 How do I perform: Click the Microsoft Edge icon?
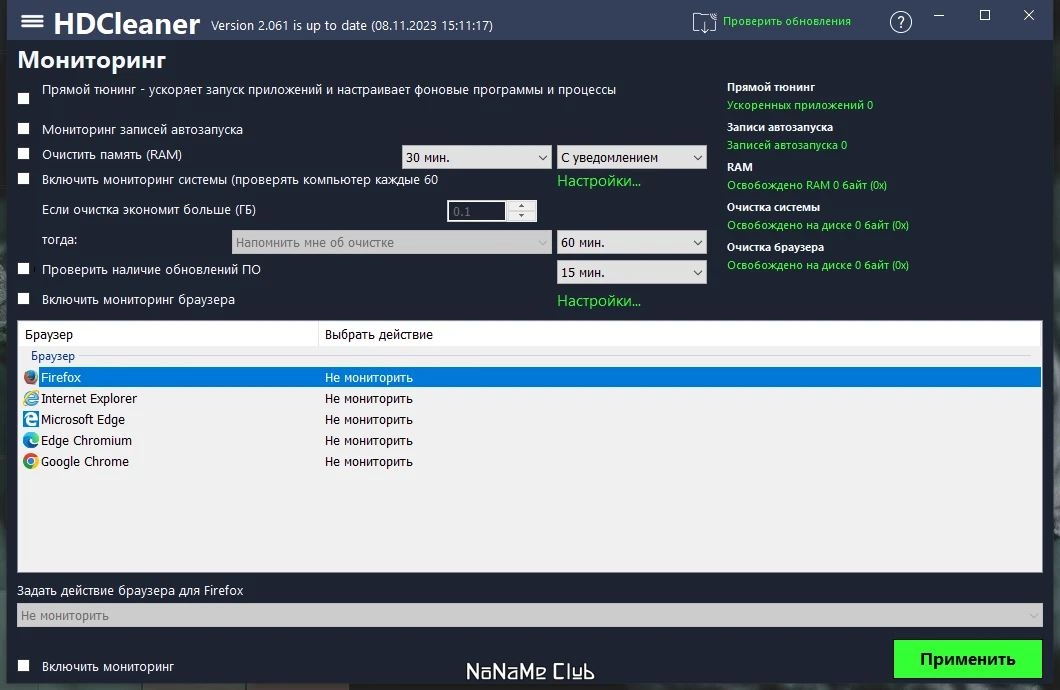pyautogui.click(x=30, y=419)
